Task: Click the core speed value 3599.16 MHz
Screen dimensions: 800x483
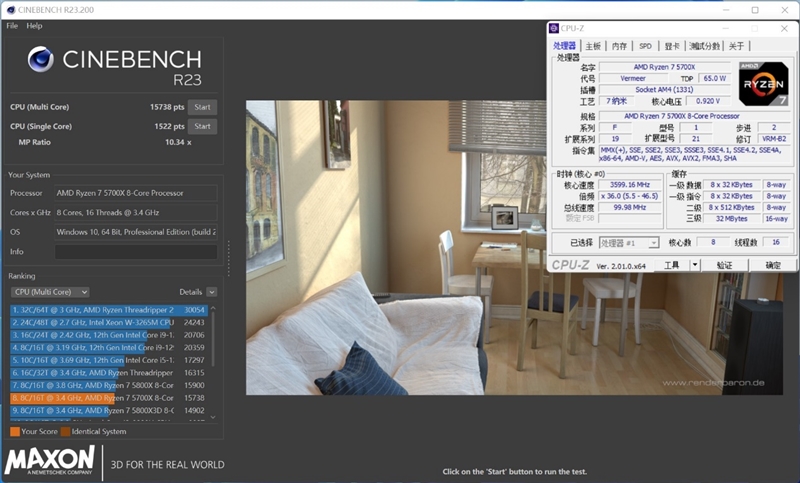Action: 630,185
